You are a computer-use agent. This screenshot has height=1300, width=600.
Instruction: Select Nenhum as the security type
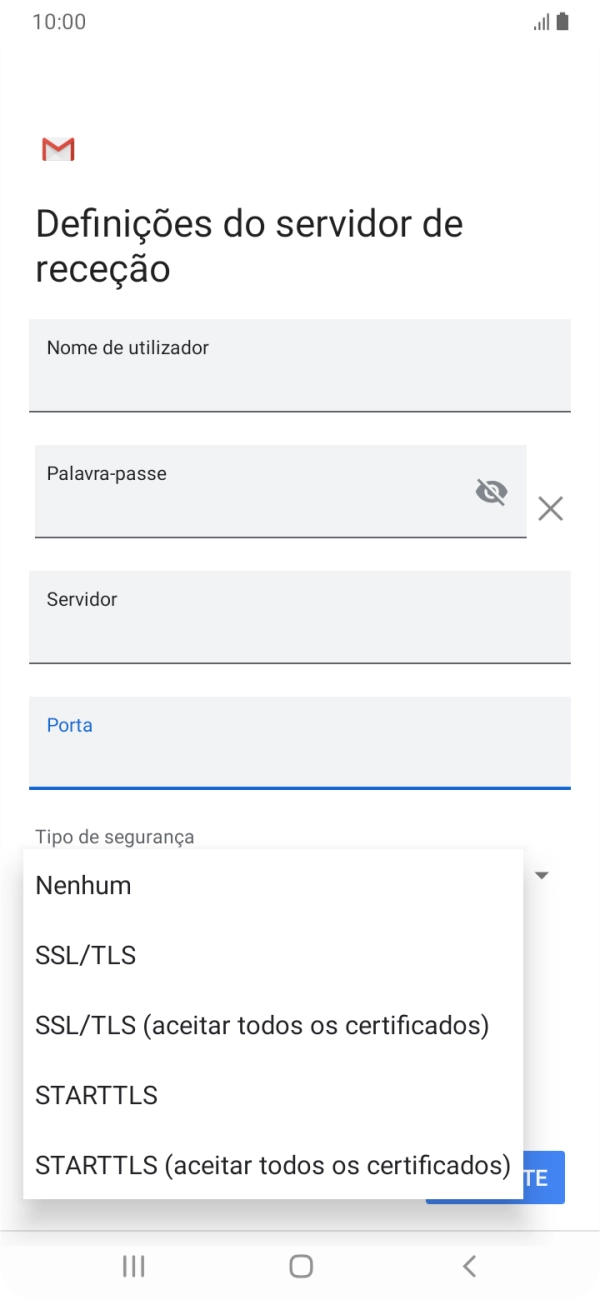pyautogui.click(x=82, y=885)
